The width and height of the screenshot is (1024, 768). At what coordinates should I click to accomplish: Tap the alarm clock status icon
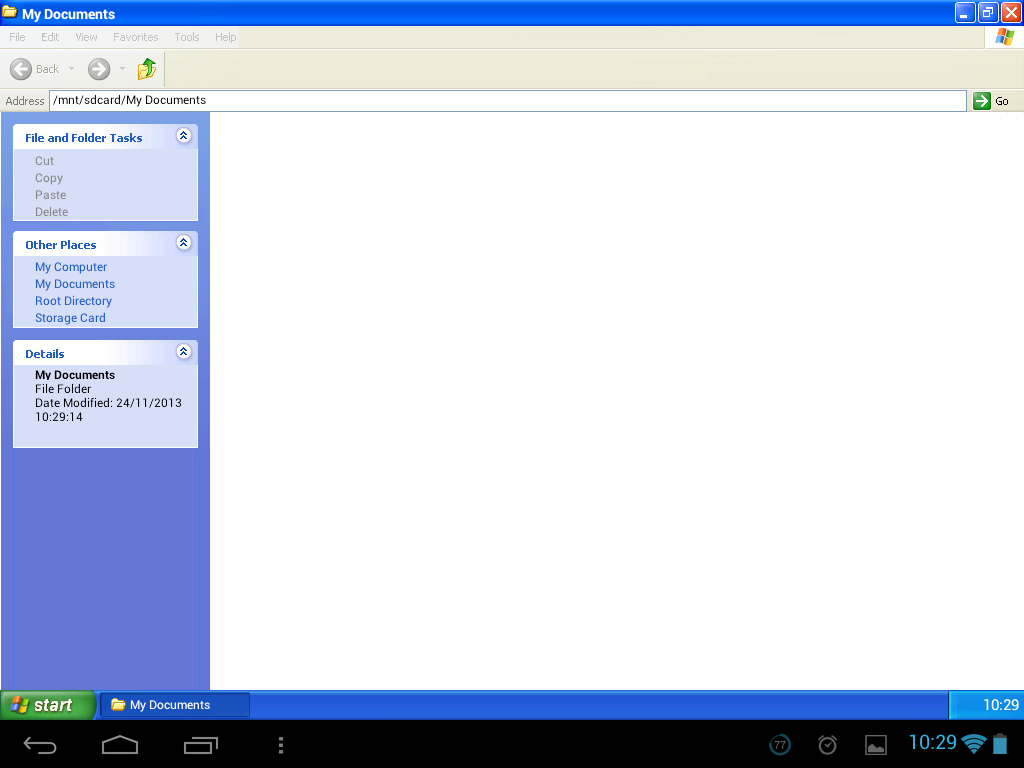827,744
